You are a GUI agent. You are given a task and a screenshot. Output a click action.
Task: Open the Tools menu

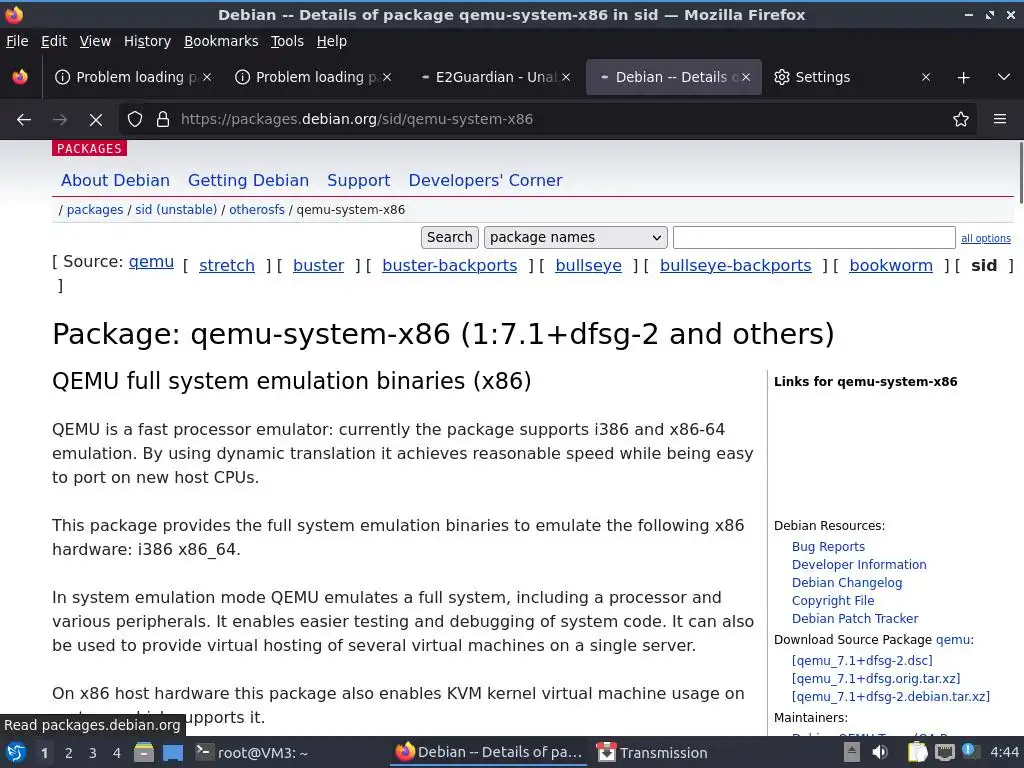click(287, 41)
